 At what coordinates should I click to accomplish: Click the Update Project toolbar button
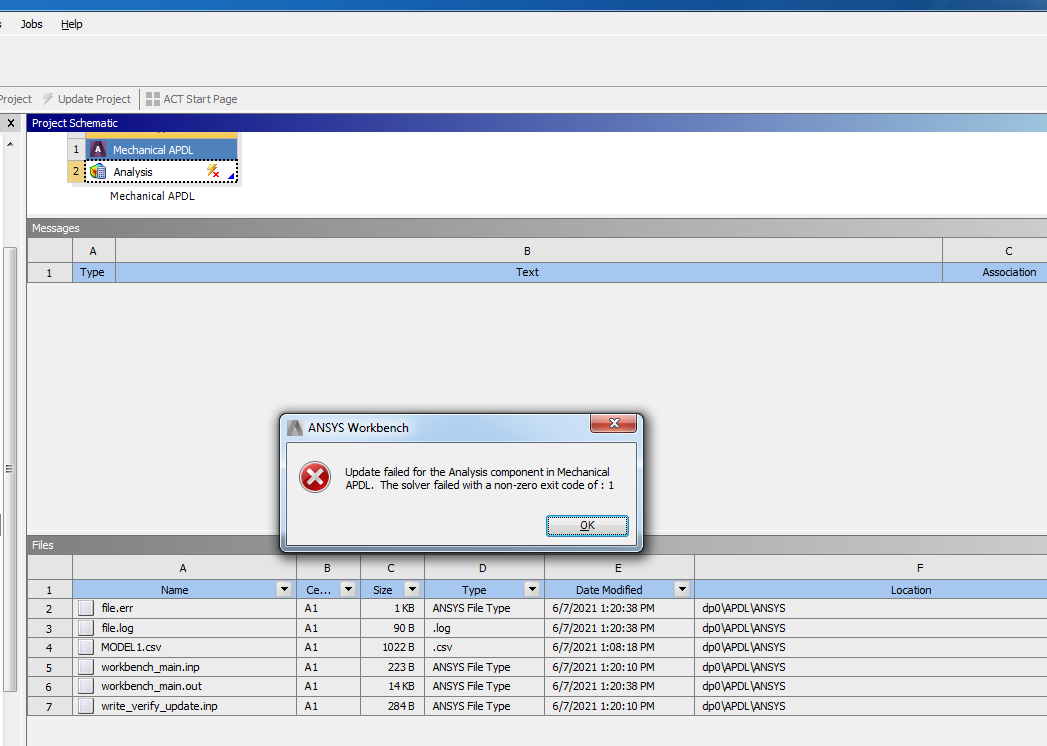point(87,99)
